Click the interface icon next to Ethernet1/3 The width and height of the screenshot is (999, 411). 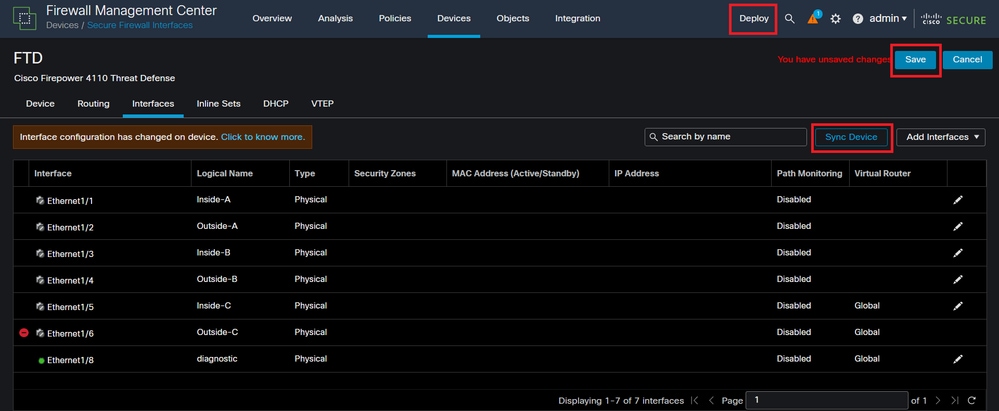click(40, 254)
